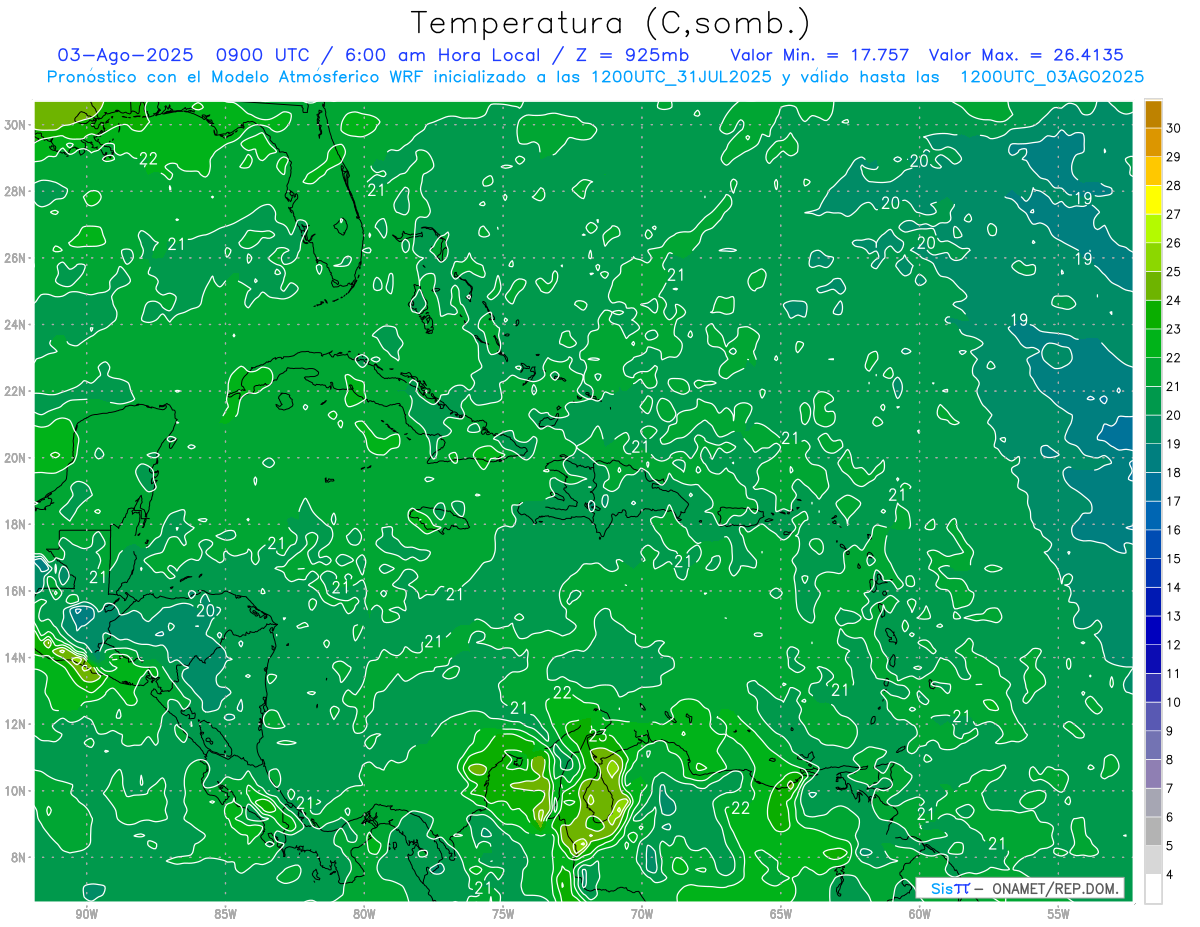Image resolution: width=1200 pixels, height=927 pixels.
Task: Click the 28N latitude axis label
Action: pos(17,191)
